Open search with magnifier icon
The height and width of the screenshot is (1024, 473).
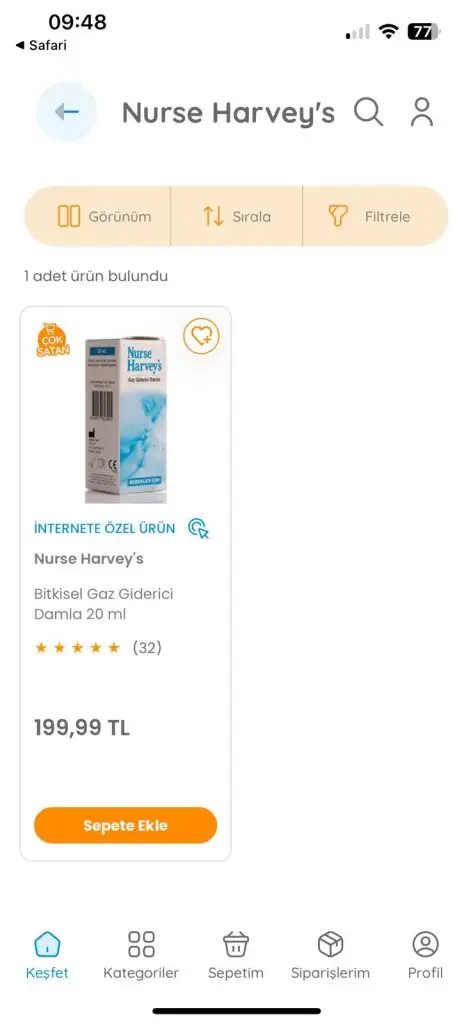click(368, 112)
